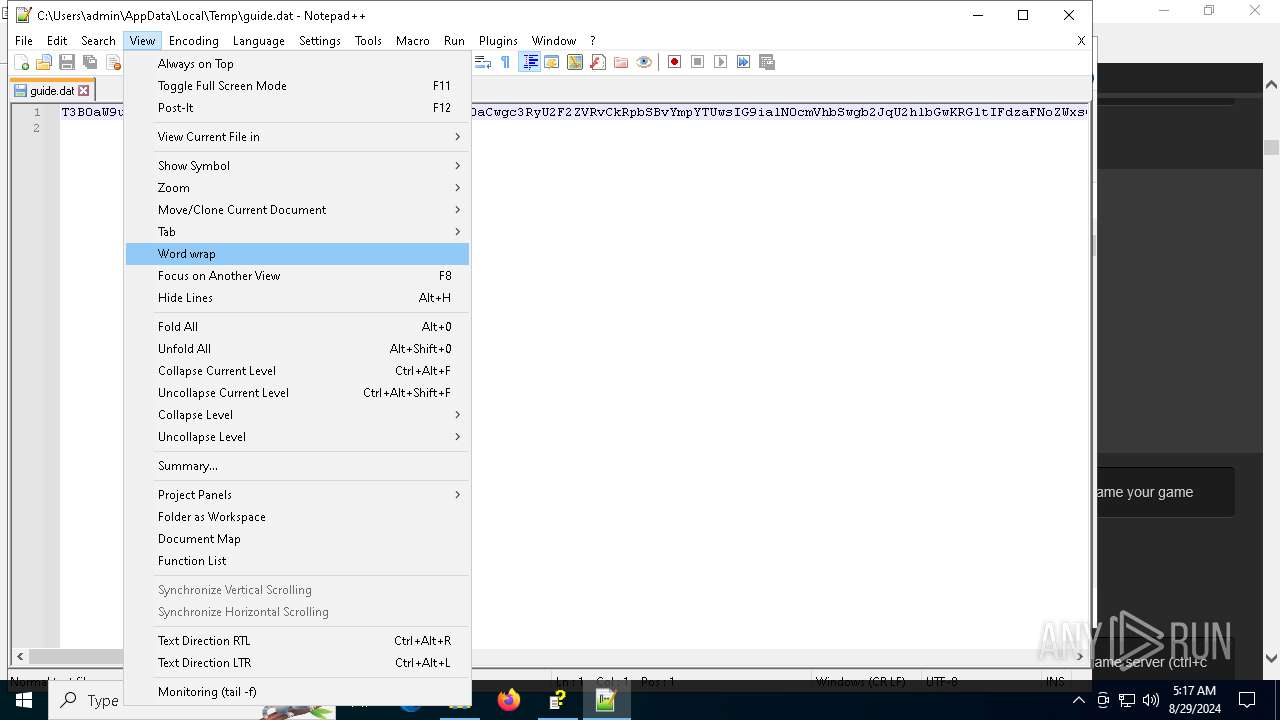
Task: Open the Document Map toolbar icon
Action: pyautogui.click(x=575, y=62)
